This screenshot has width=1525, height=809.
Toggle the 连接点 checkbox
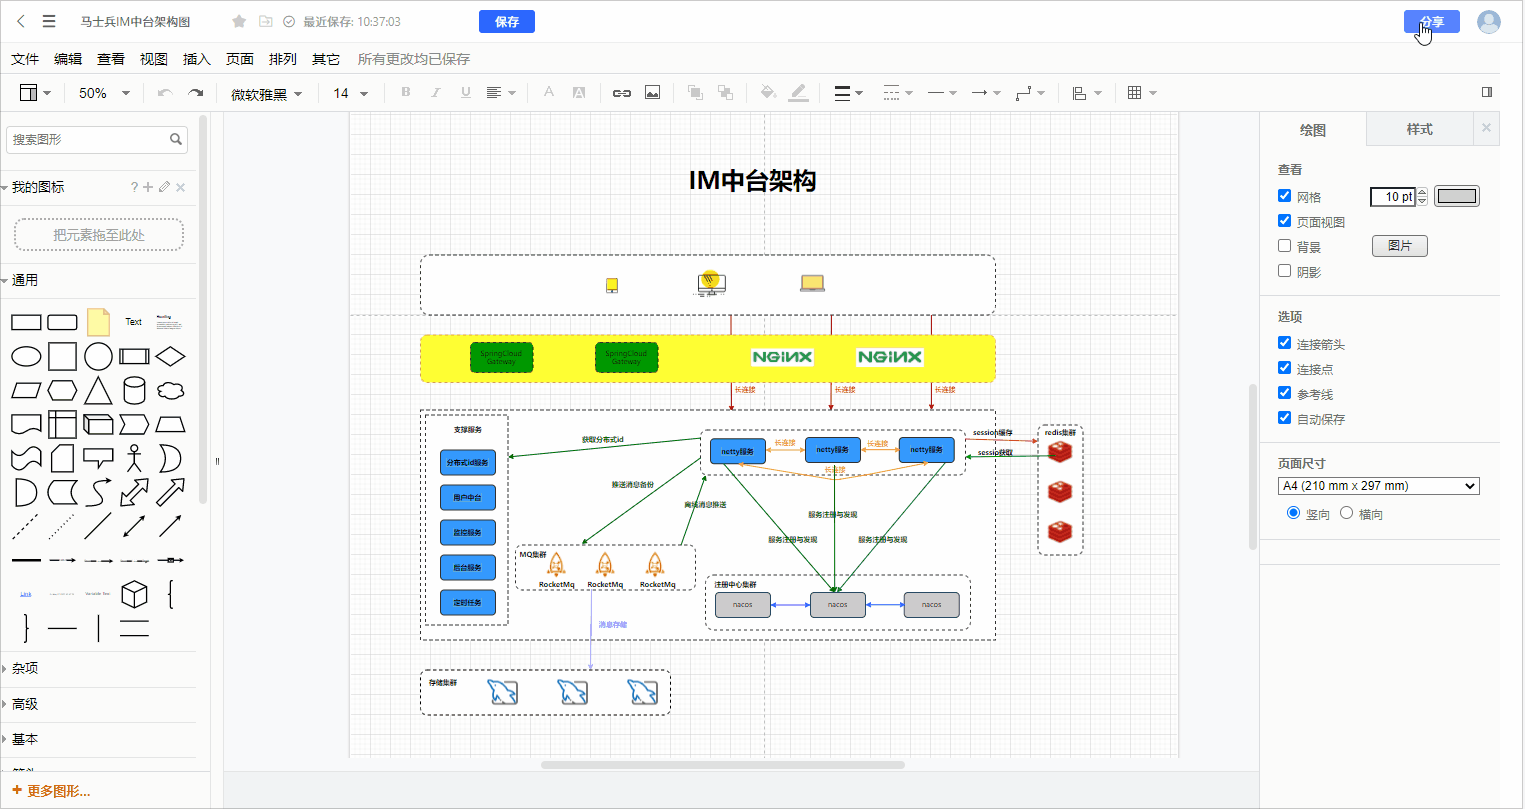point(1285,368)
